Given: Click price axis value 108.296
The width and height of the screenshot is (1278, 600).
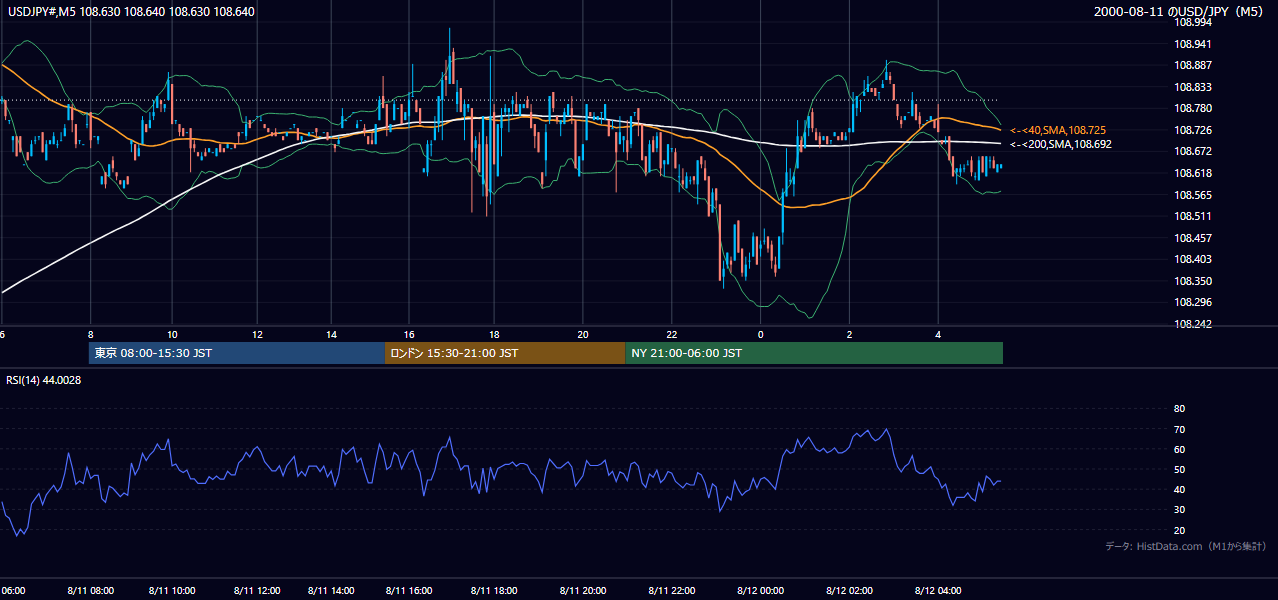Looking at the screenshot, I should tap(1193, 302).
